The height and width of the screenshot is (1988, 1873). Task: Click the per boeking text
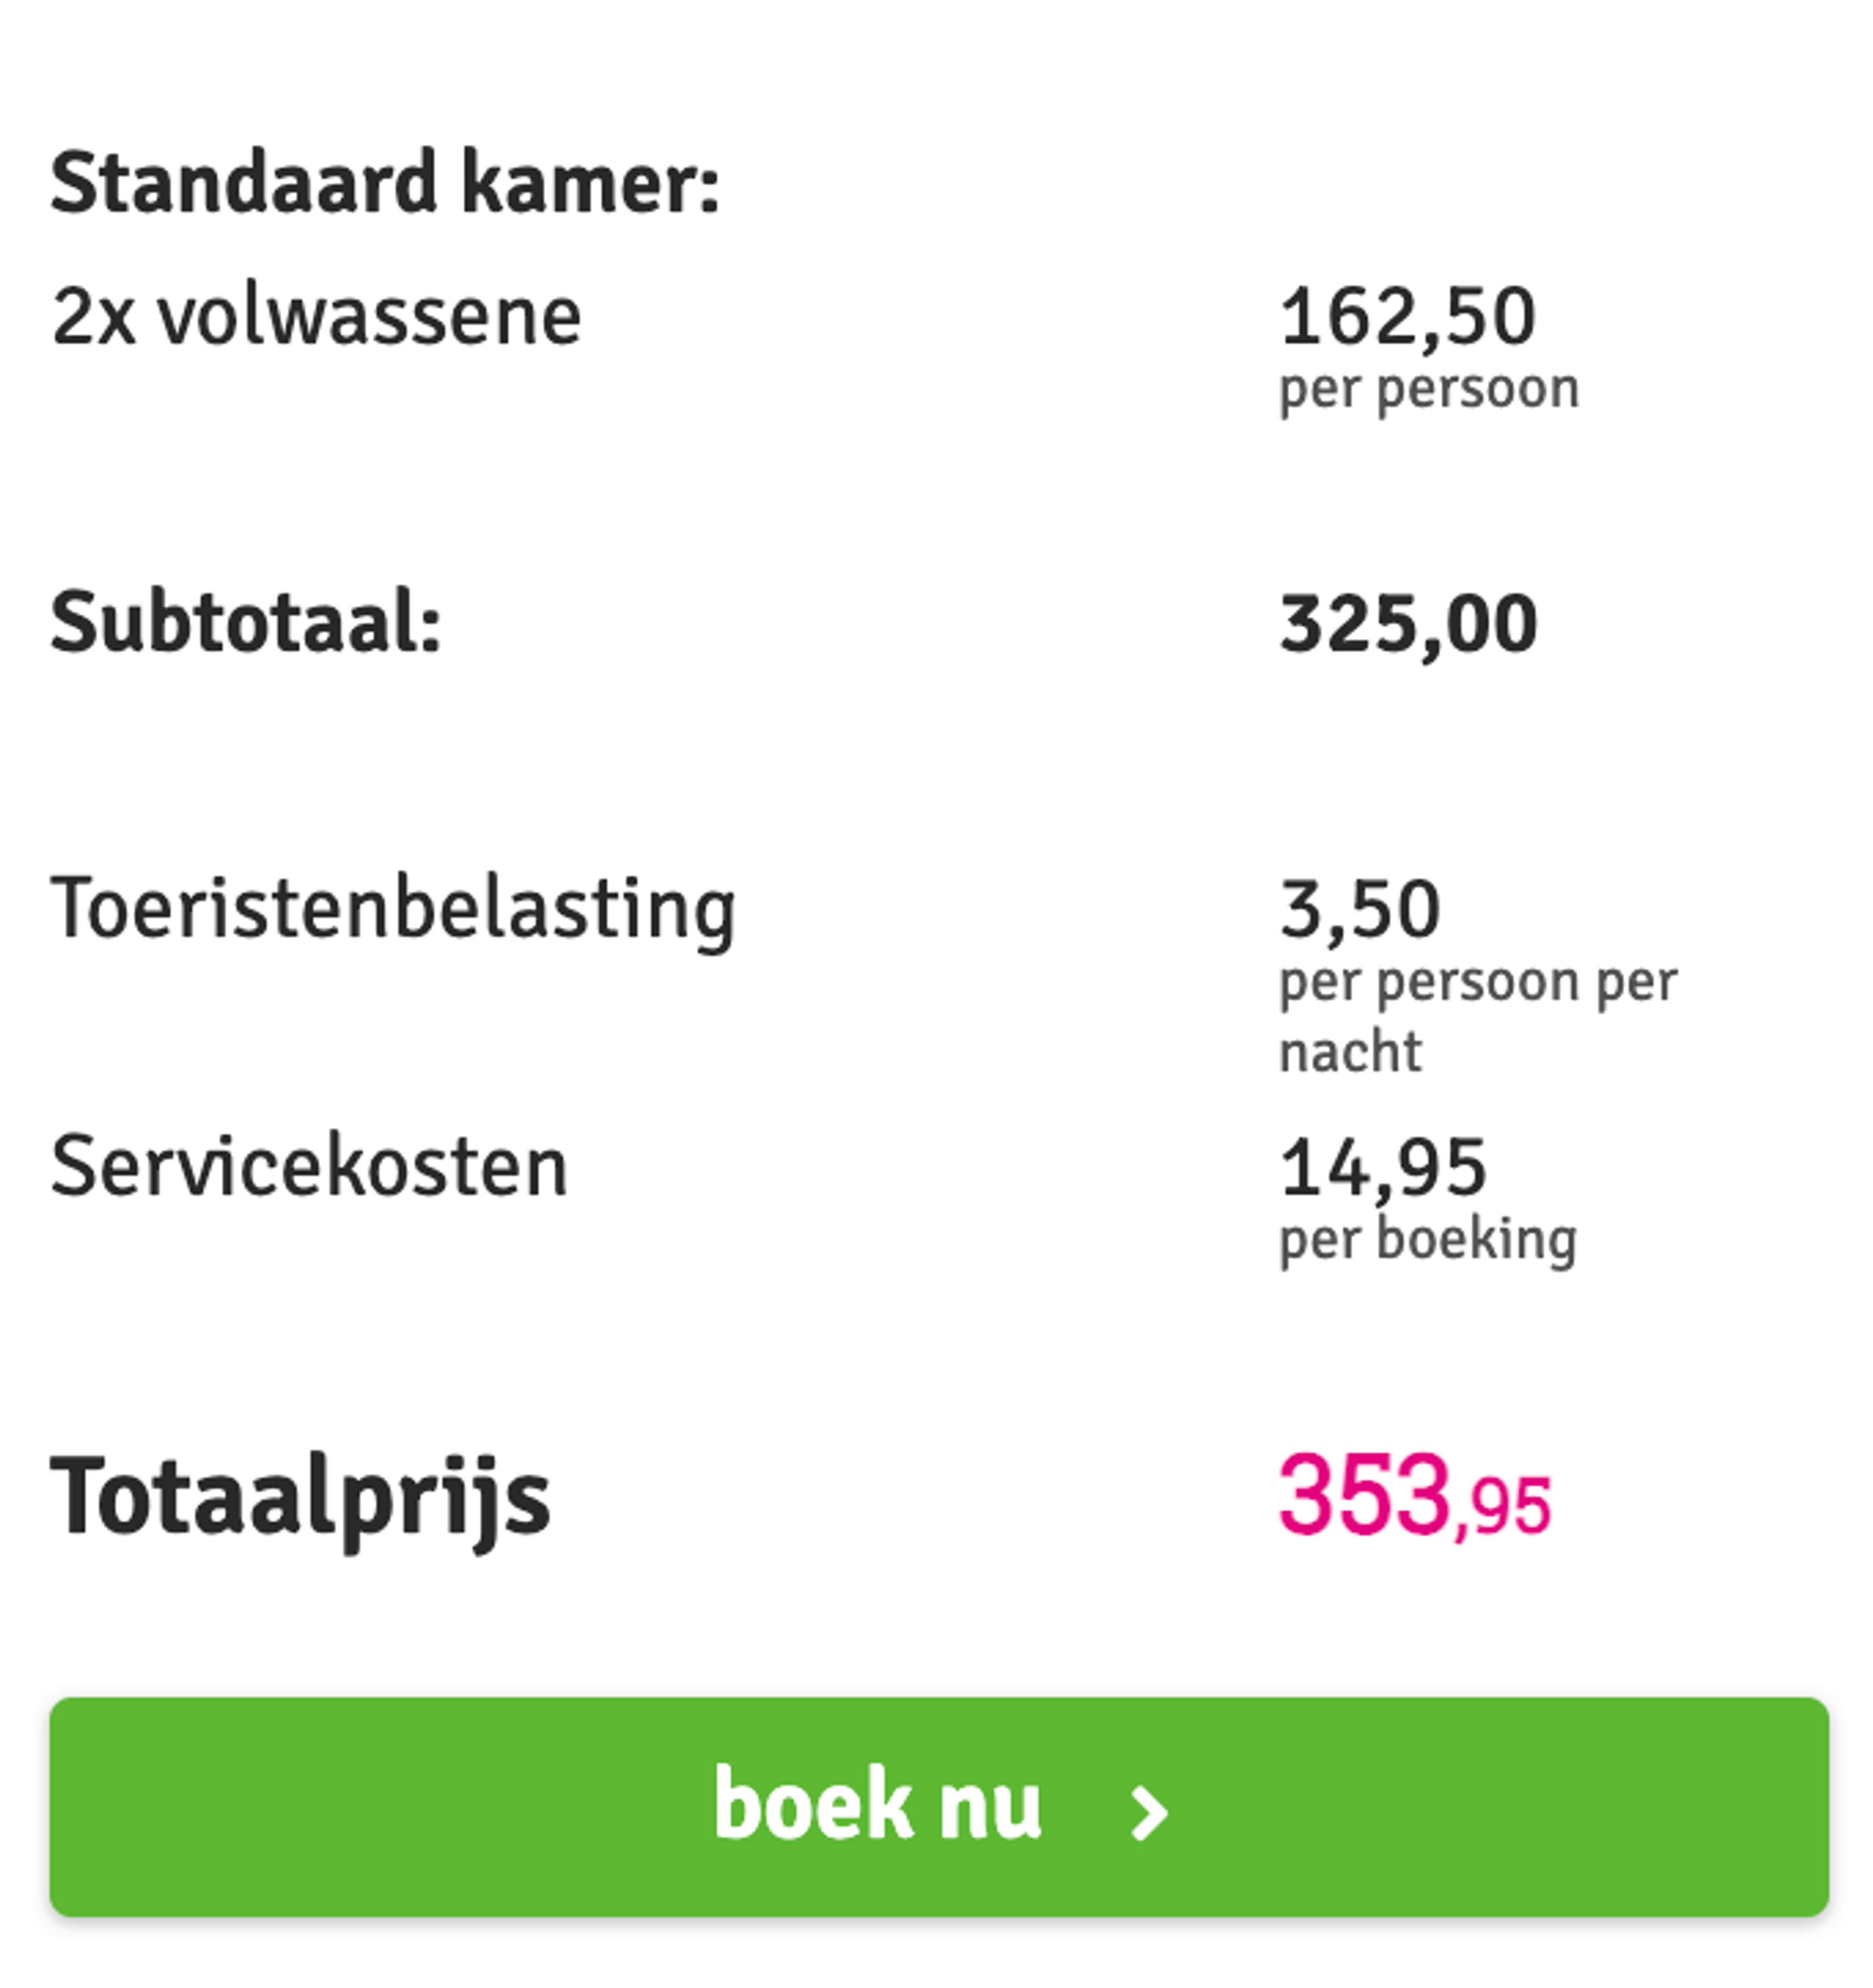(1428, 1240)
